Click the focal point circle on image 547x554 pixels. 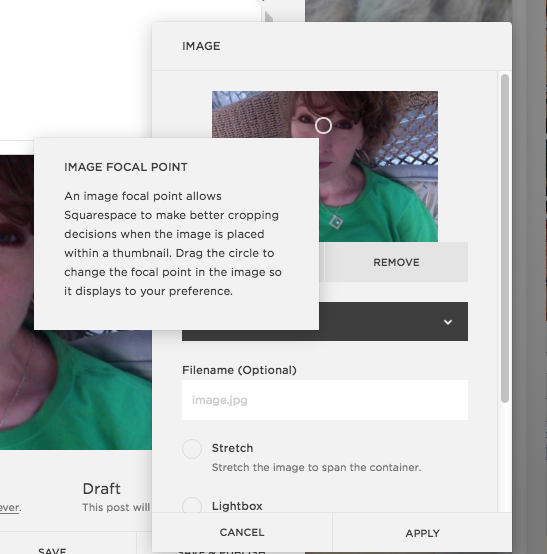[323, 125]
